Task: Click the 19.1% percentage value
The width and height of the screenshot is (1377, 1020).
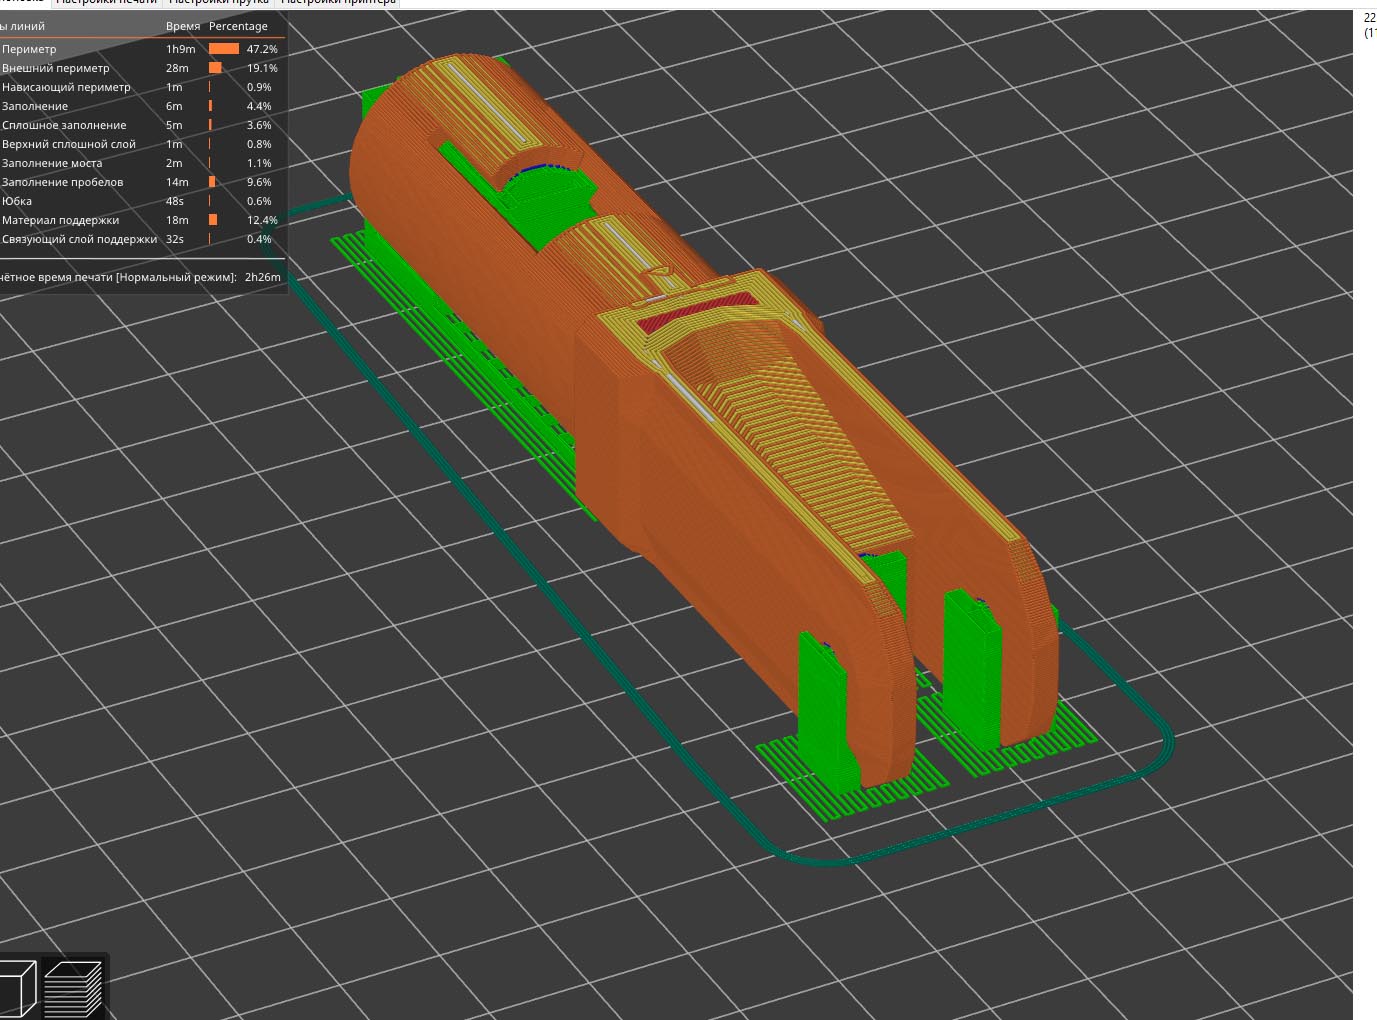Action: coord(262,68)
